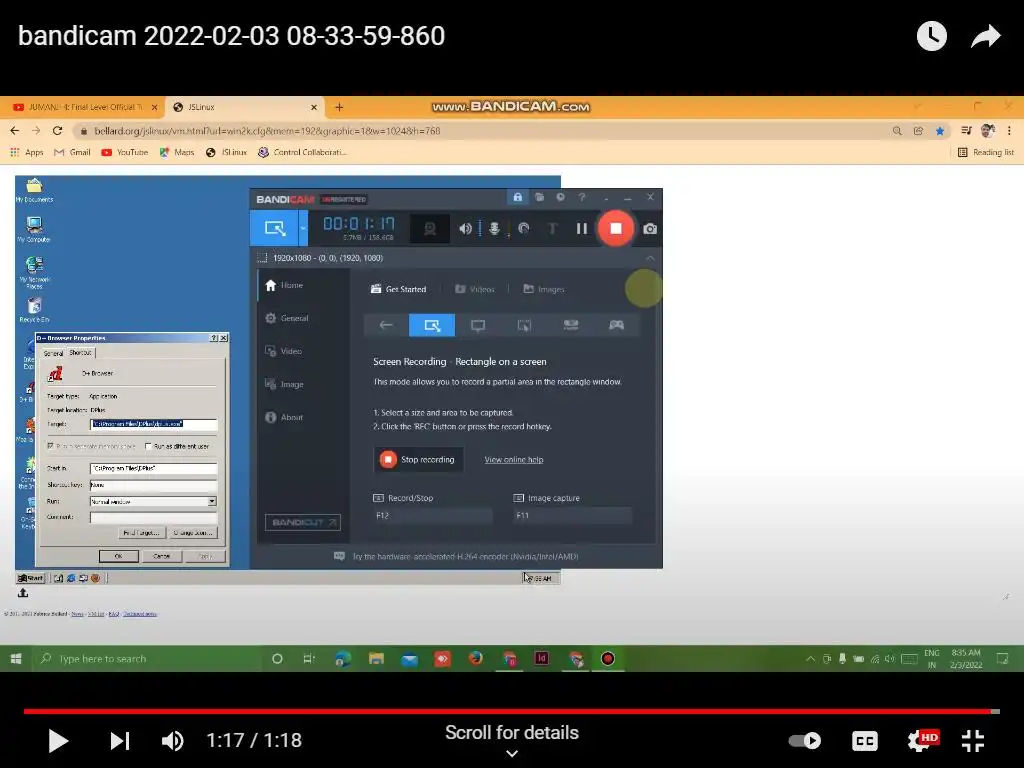The height and width of the screenshot is (768, 1024).
Task: Open Bandicam scheduled recording clock icon
Action: pos(560,197)
